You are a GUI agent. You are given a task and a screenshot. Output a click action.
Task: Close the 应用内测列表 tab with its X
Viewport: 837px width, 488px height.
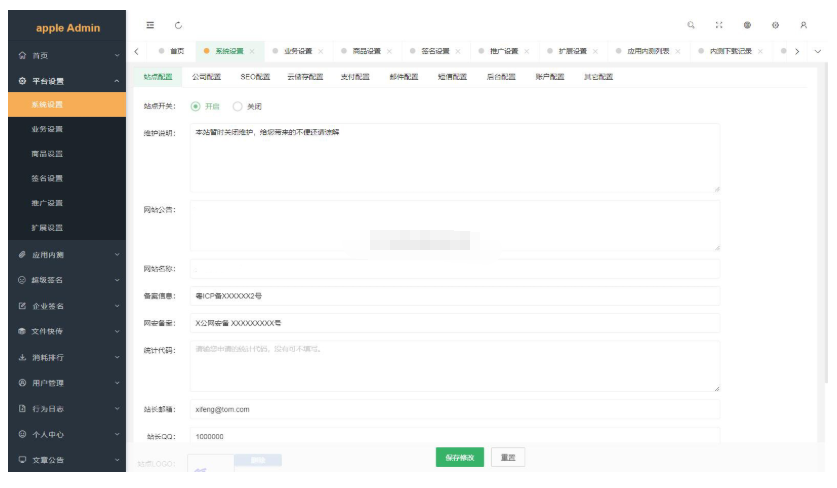(678, 51)
